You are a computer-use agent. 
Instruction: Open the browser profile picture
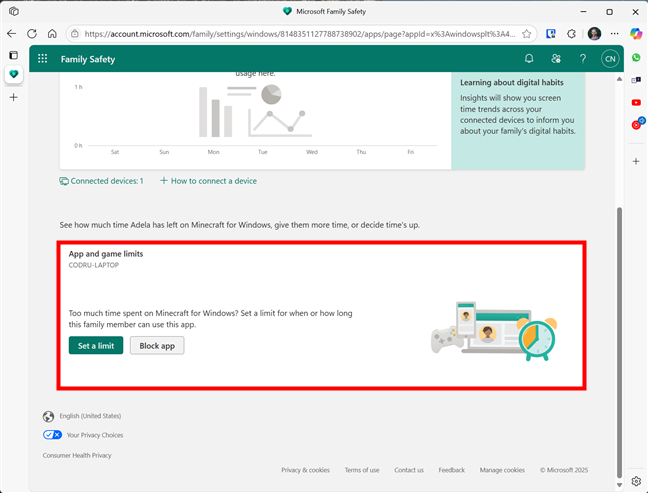594,34
